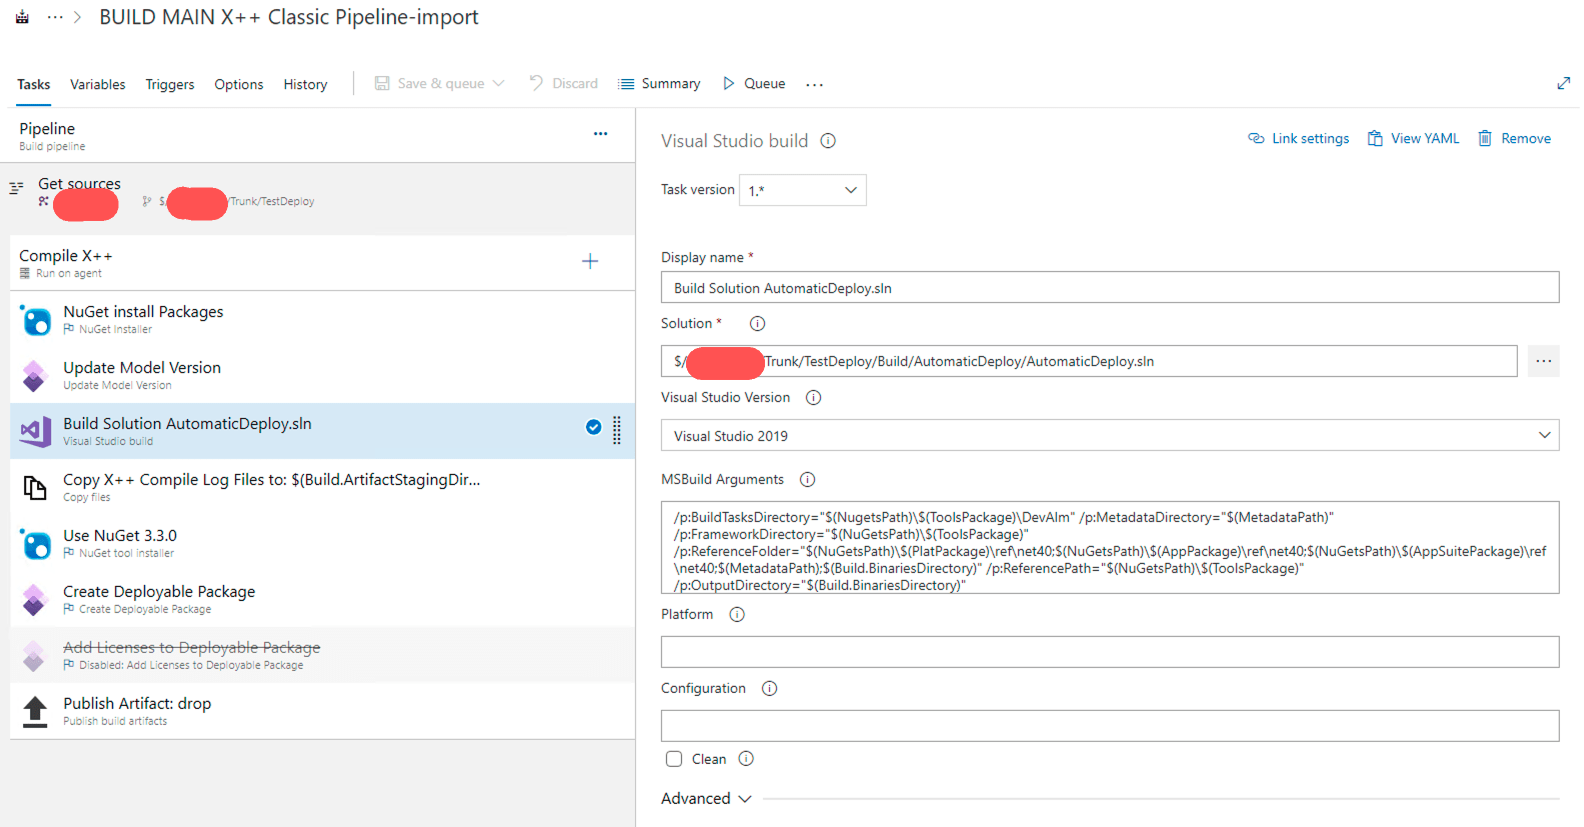
Task: Open Link settings
Action: [x=1299, y=138]
